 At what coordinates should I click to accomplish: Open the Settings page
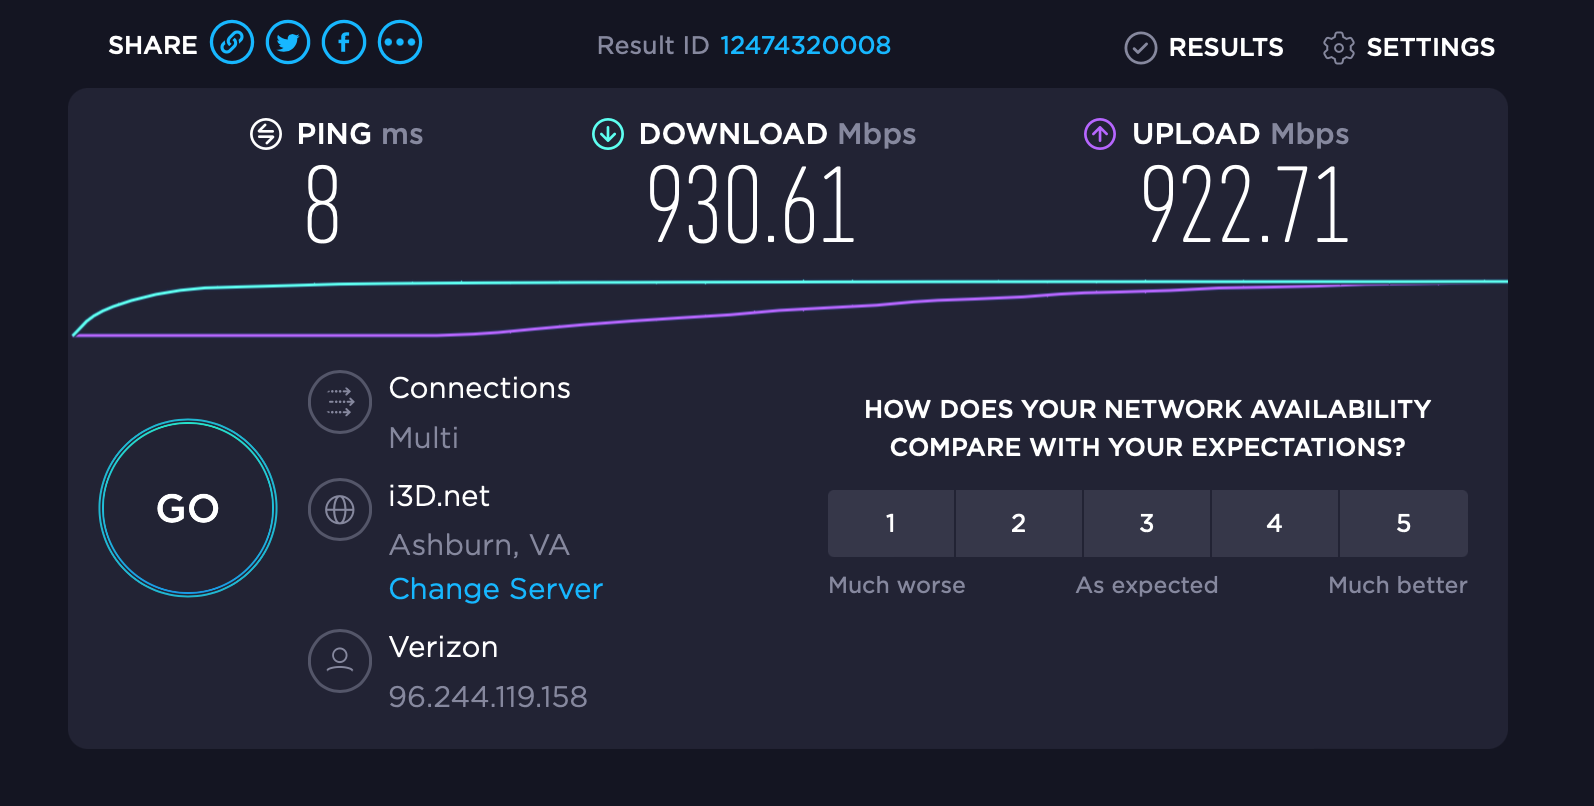(x=1409, y=47)
